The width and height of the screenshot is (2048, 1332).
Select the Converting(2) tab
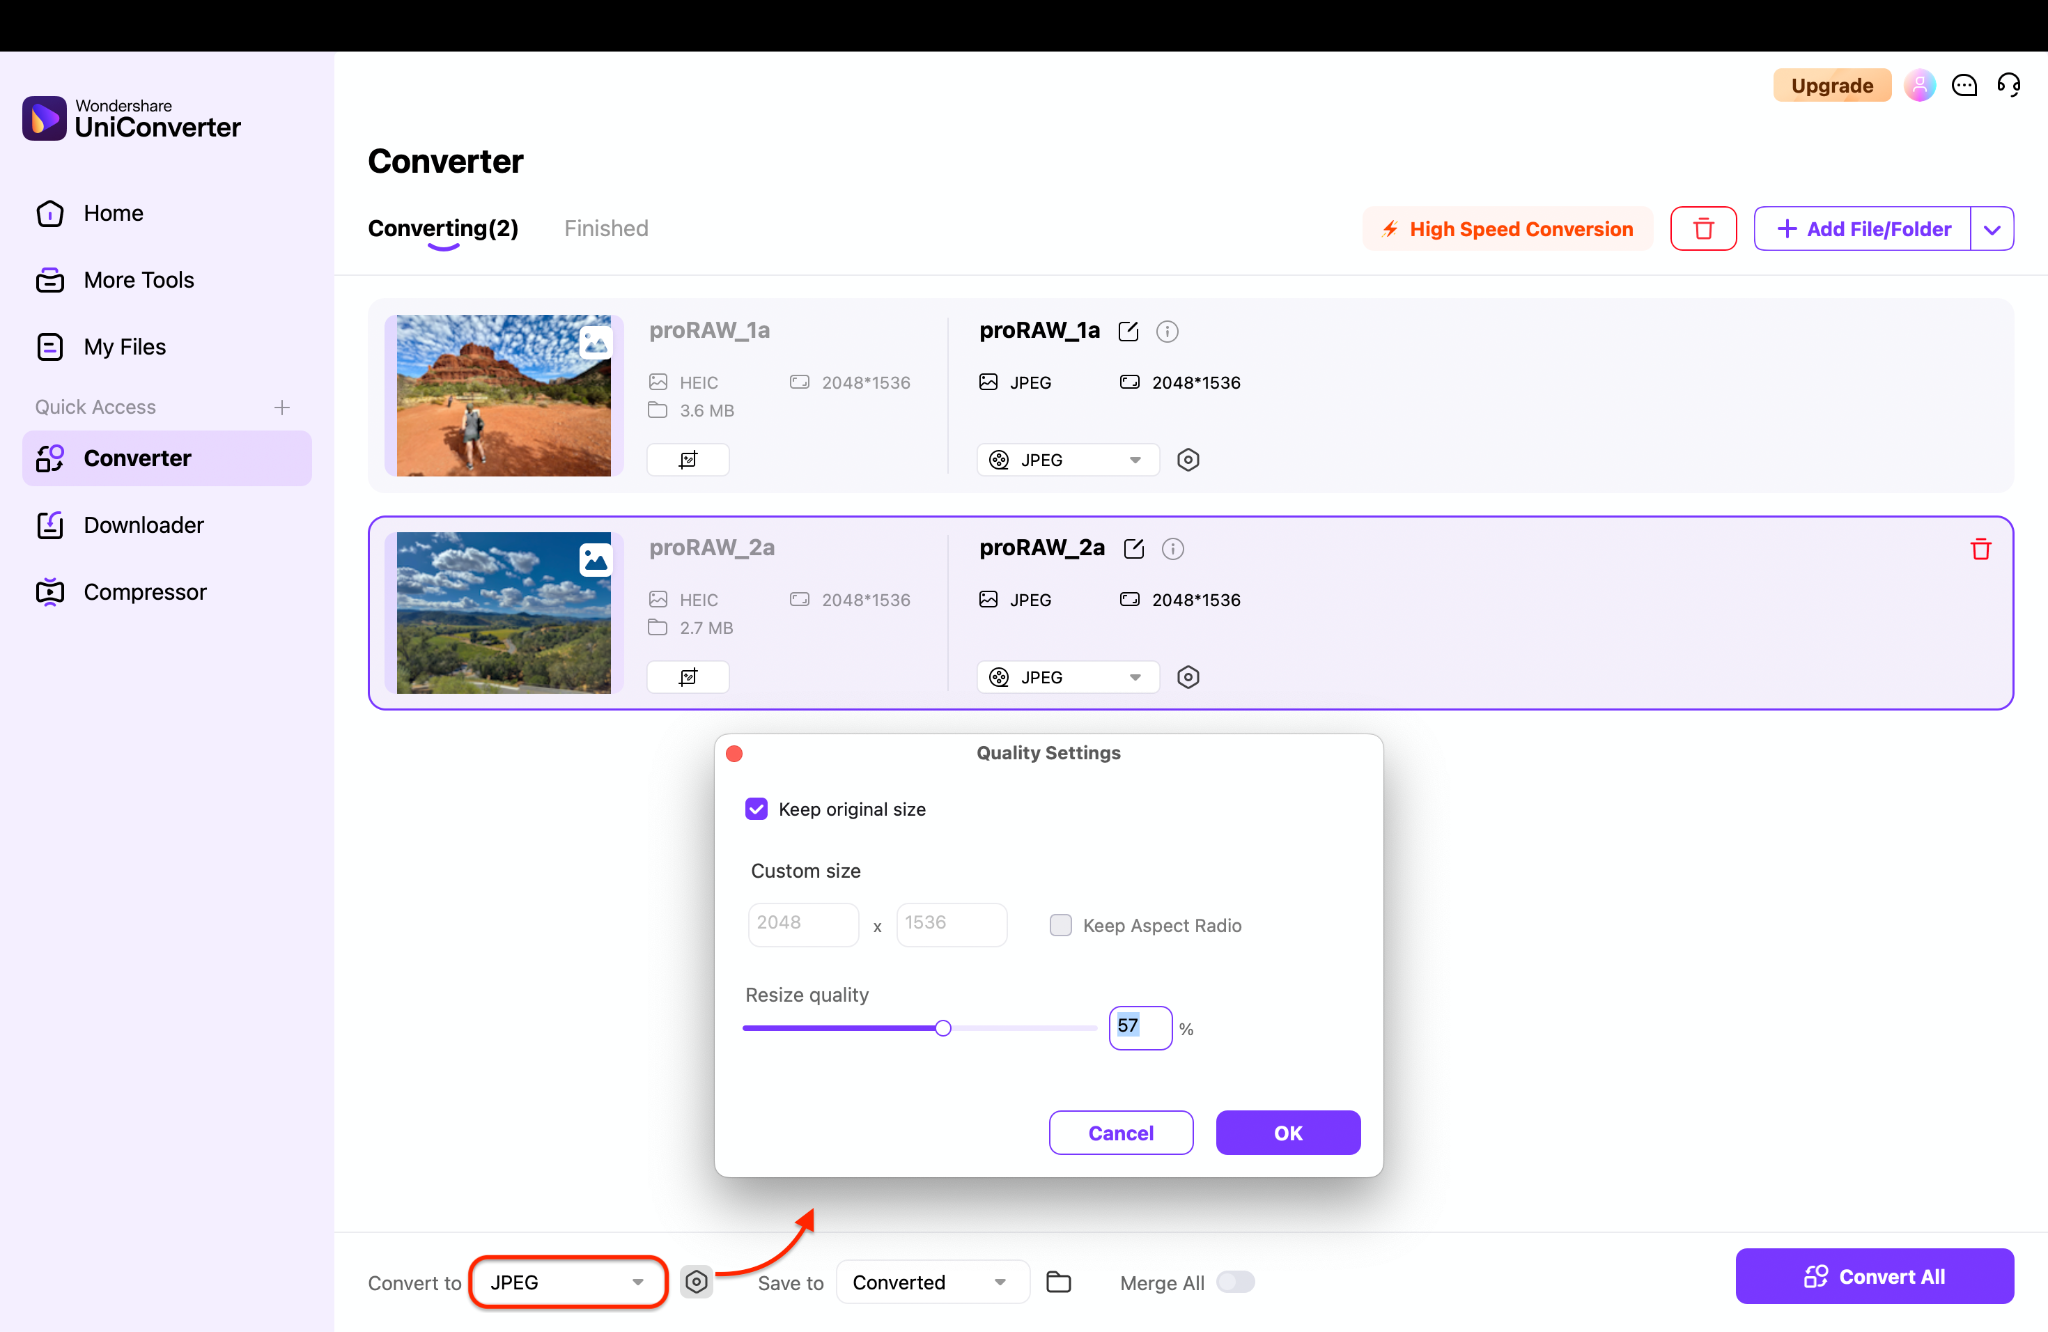tap(442, 228)
